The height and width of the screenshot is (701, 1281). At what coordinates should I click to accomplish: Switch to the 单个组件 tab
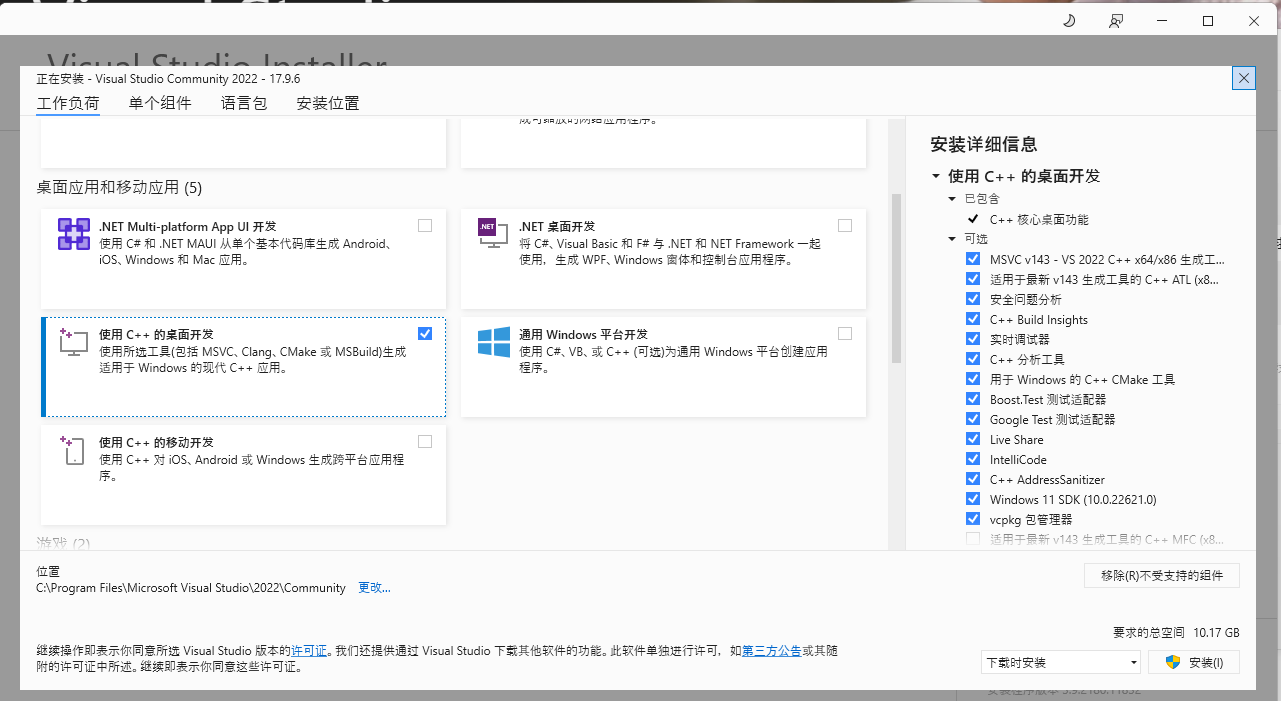click(160, 103)
